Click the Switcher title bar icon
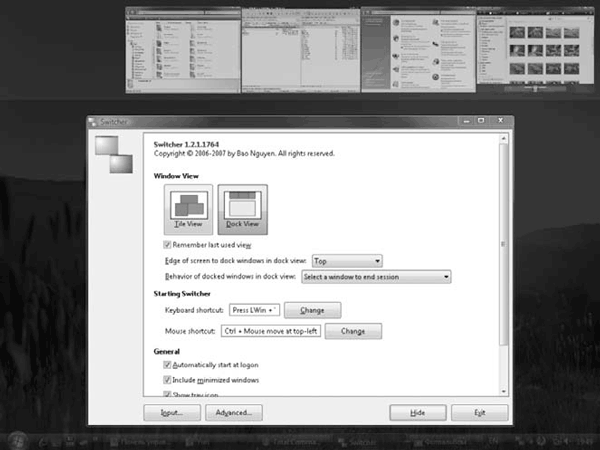Viewport: 600px width, 450px height. (94, 122)
